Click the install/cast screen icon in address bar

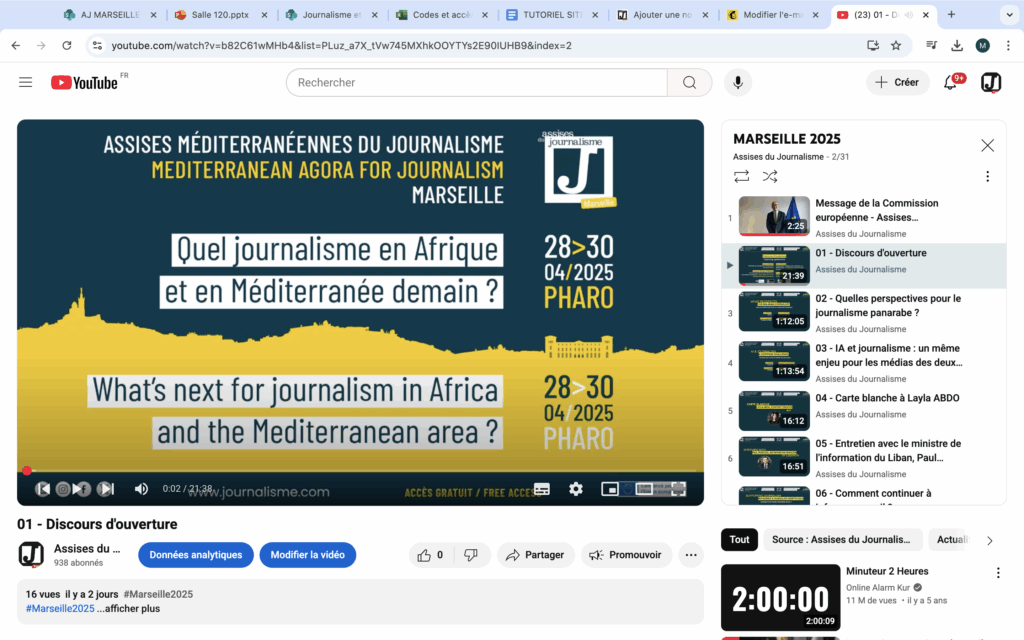point(872,45)
